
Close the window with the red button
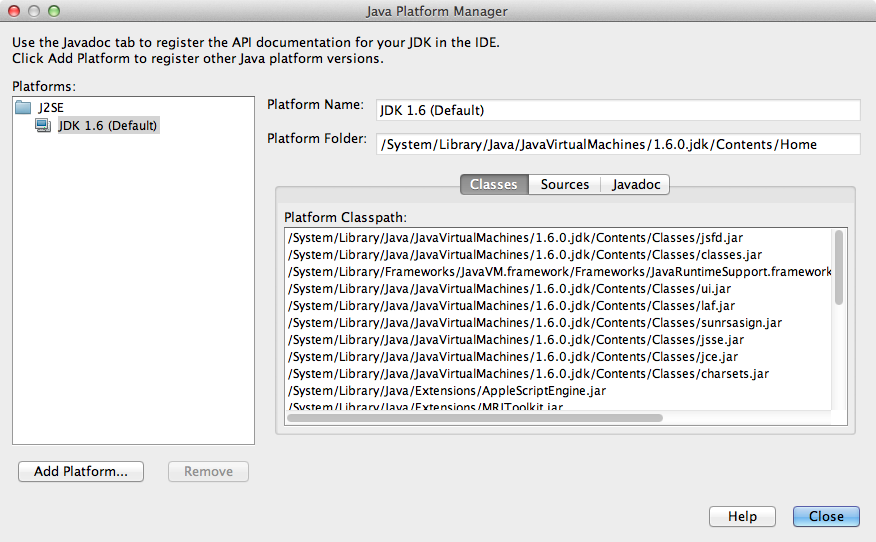(x=14, y=11)
